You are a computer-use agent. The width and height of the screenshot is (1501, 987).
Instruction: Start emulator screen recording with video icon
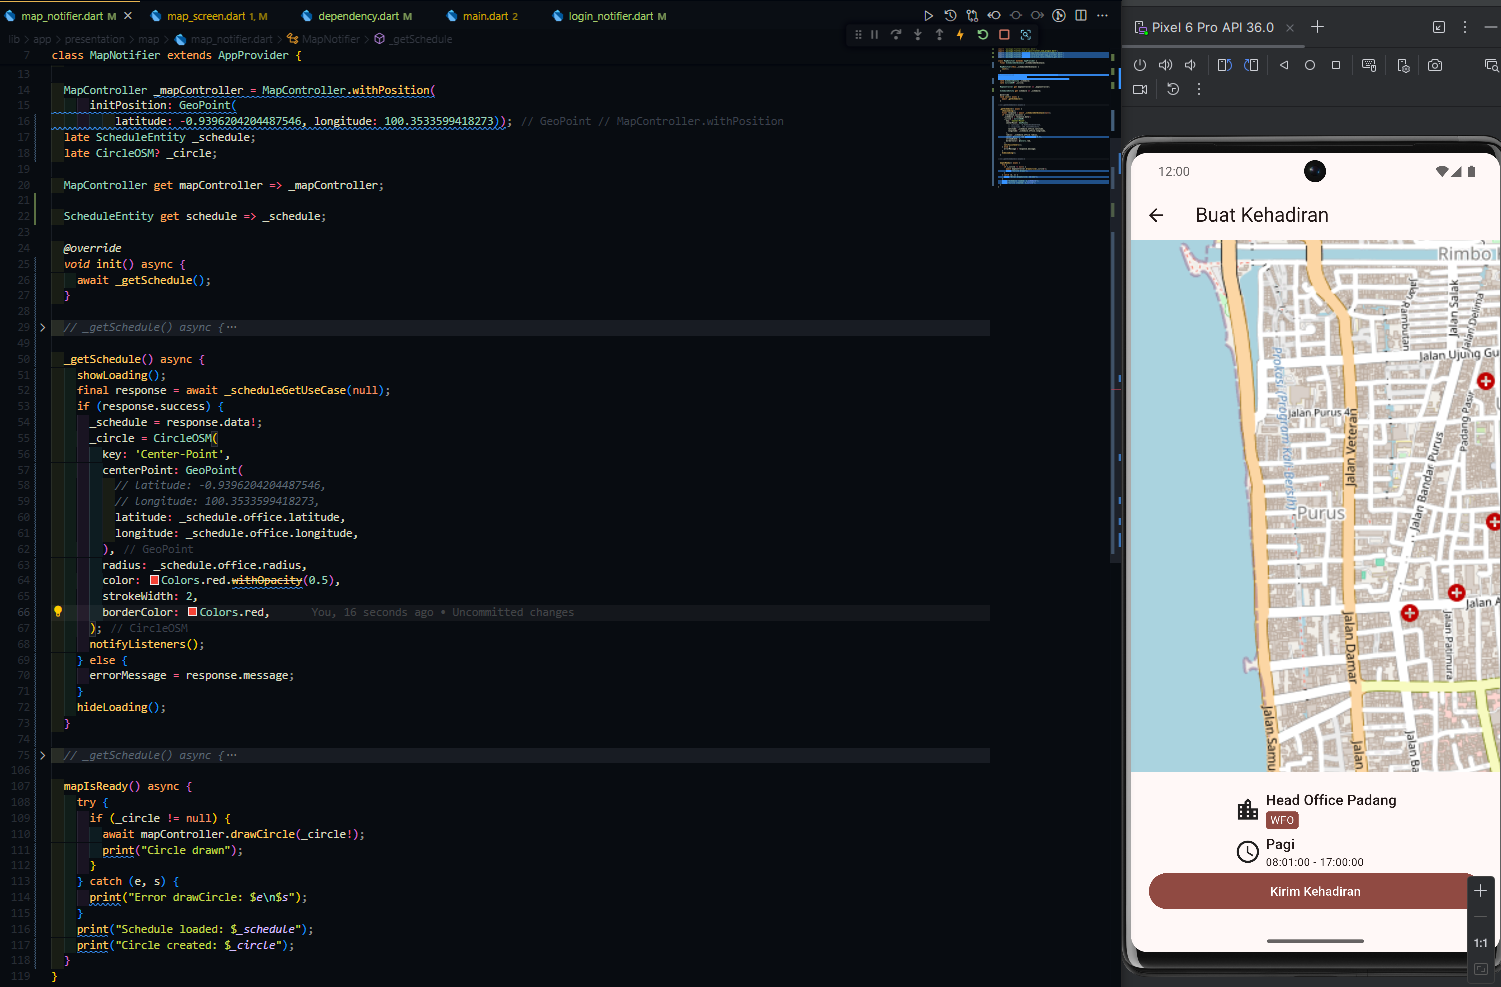click(x=1140, y=89)
